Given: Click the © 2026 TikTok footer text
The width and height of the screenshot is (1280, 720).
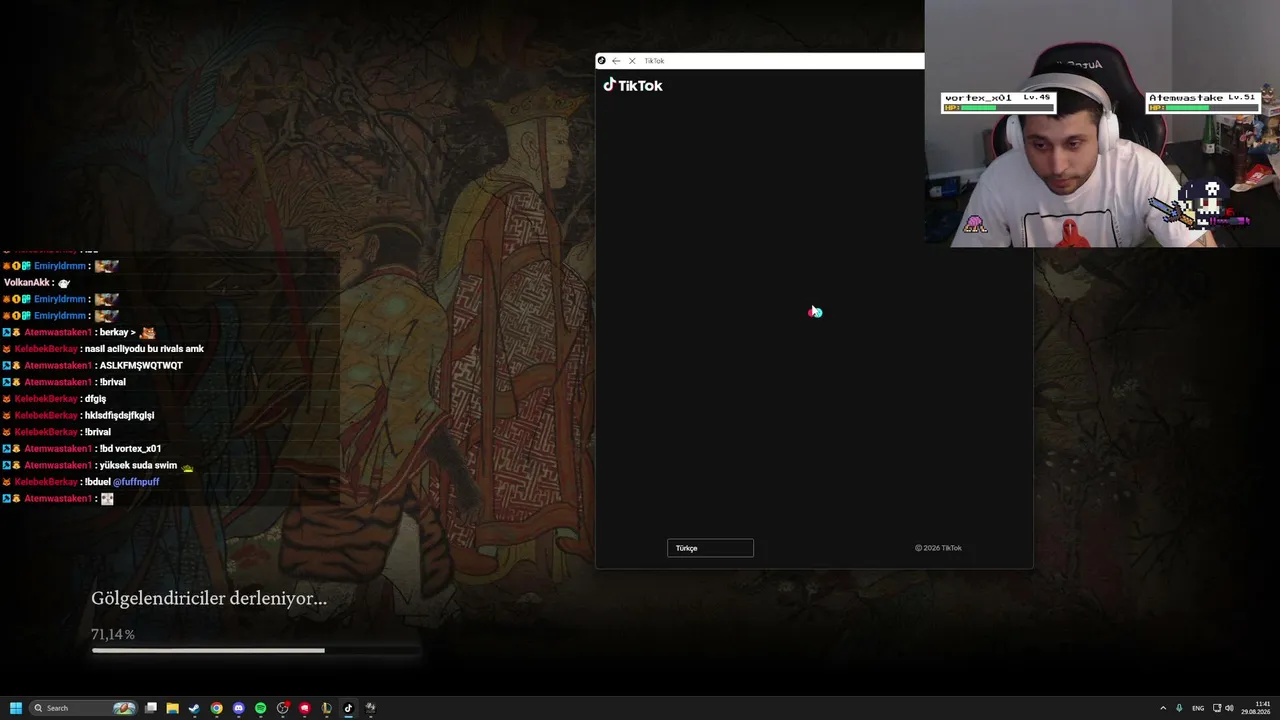Looking at the screenshot, I should pos(938,548).
